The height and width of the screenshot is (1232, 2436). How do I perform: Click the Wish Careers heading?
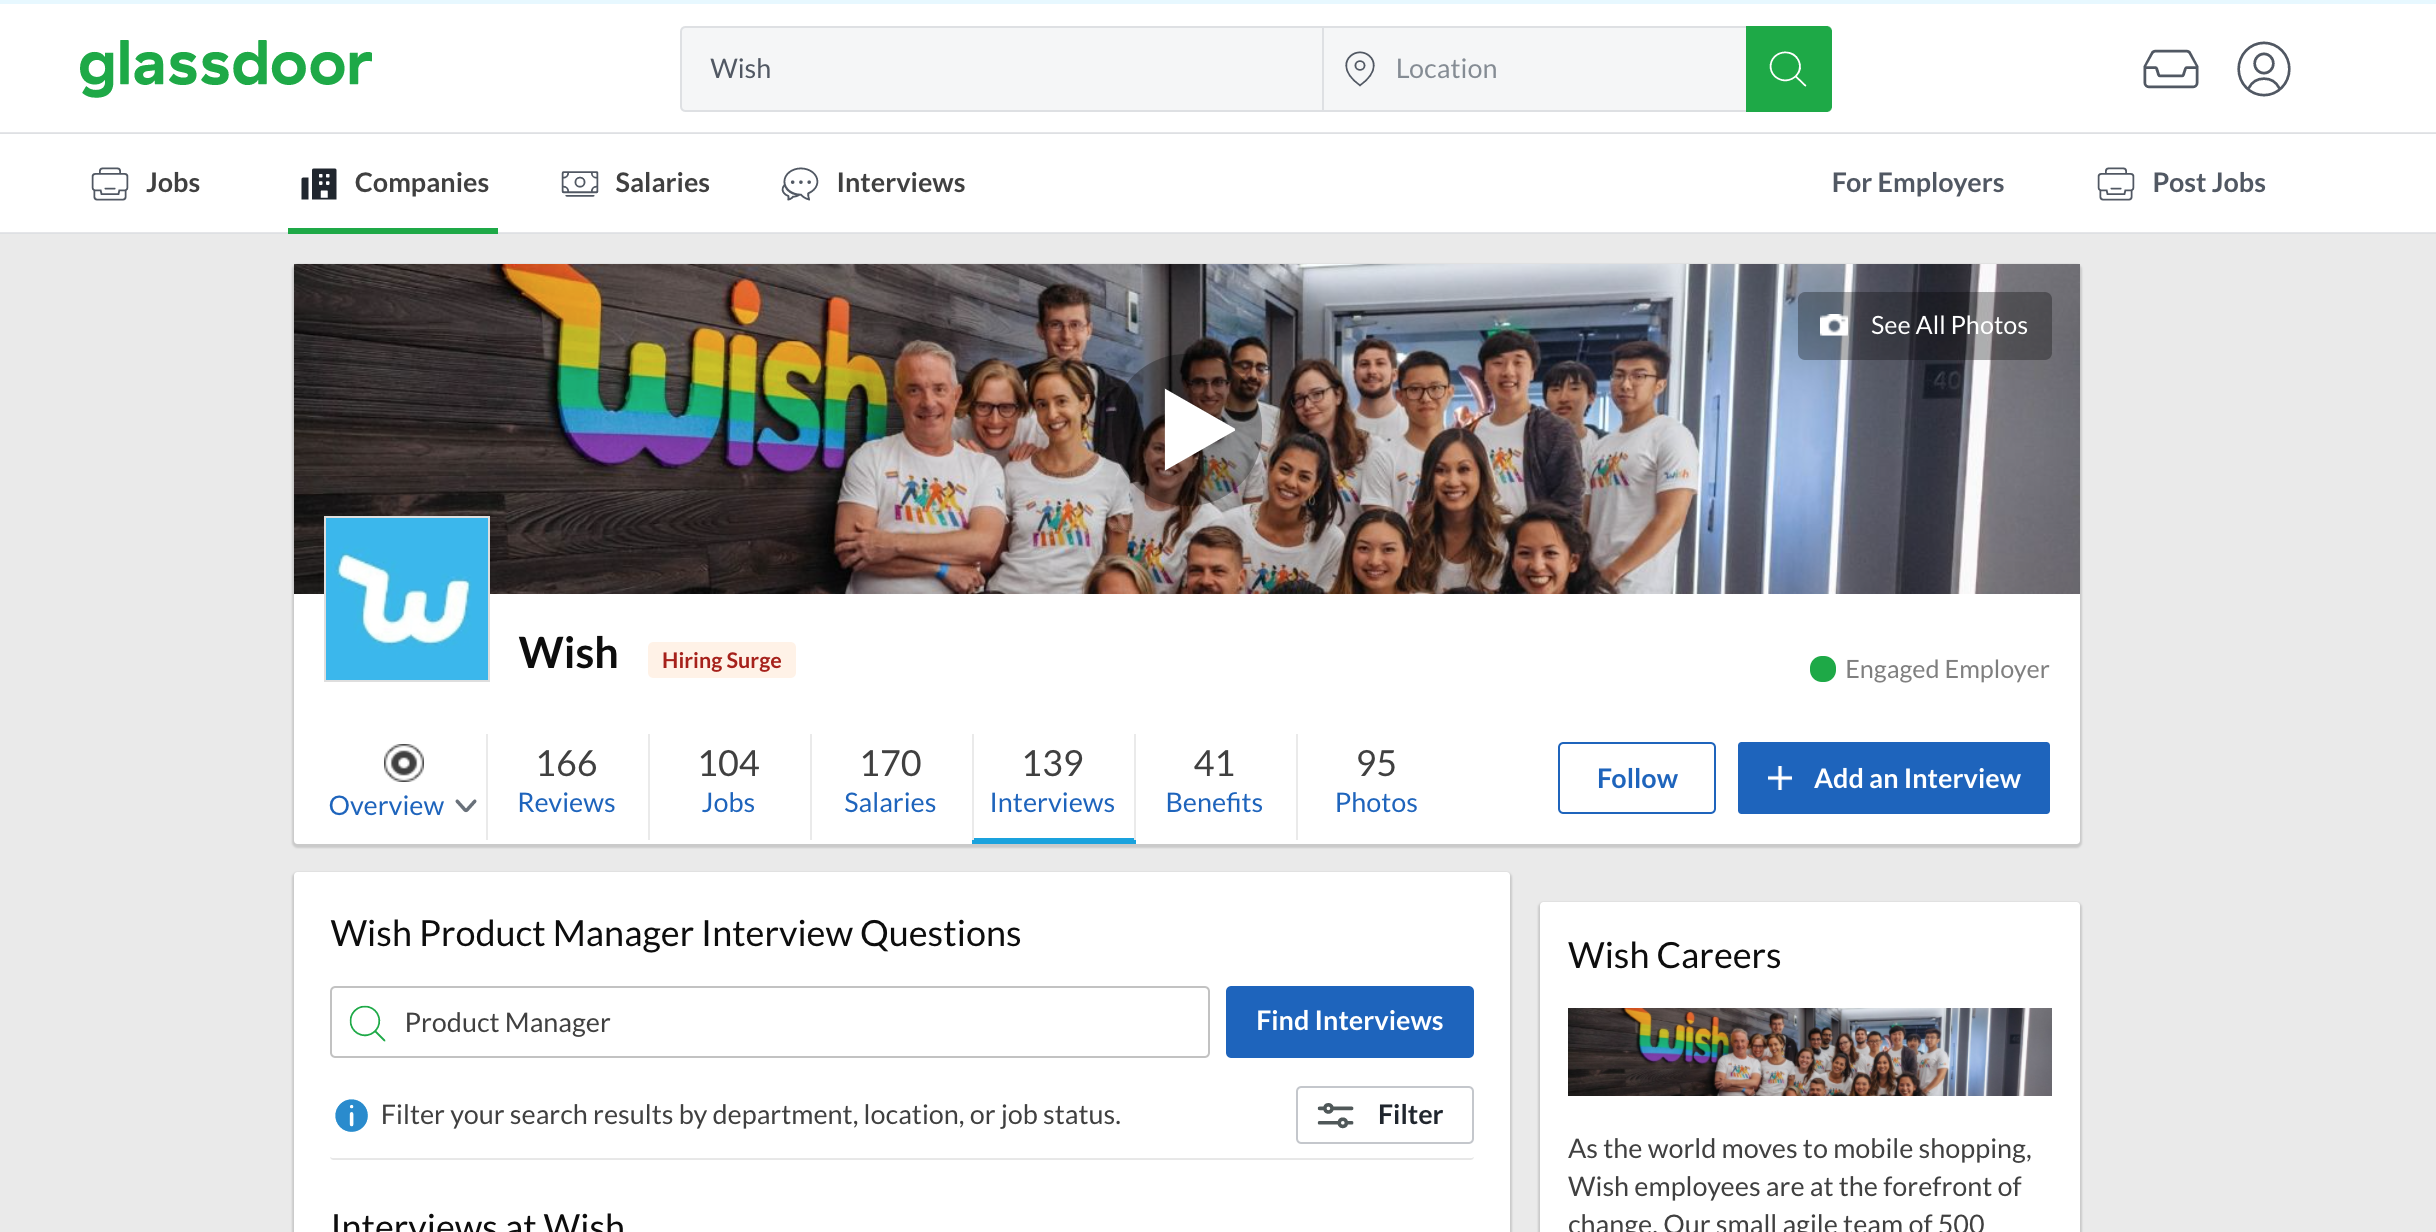[1674, 956]
